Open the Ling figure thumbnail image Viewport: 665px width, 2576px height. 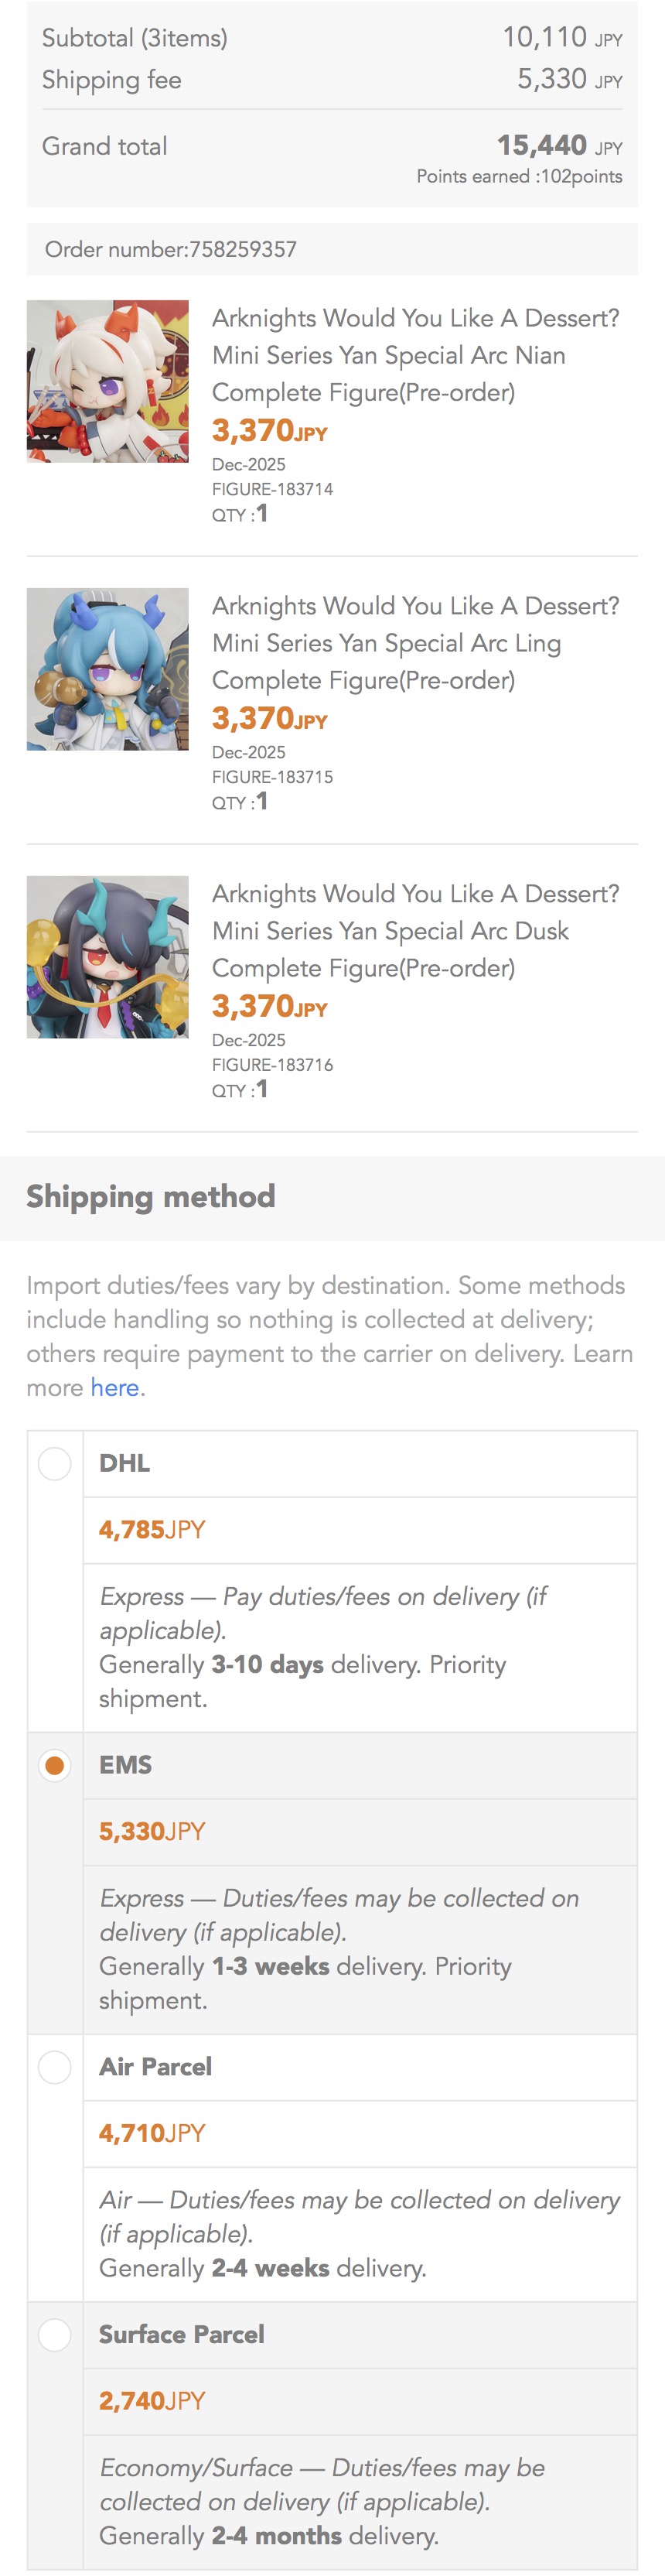click(x=107, y=669)
